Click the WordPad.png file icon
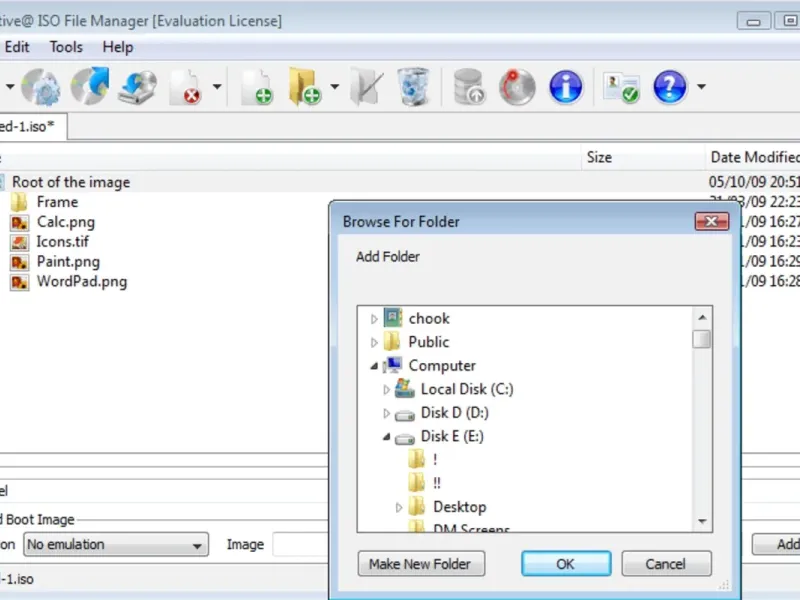 pyautogui.click(x=19, y=282)
